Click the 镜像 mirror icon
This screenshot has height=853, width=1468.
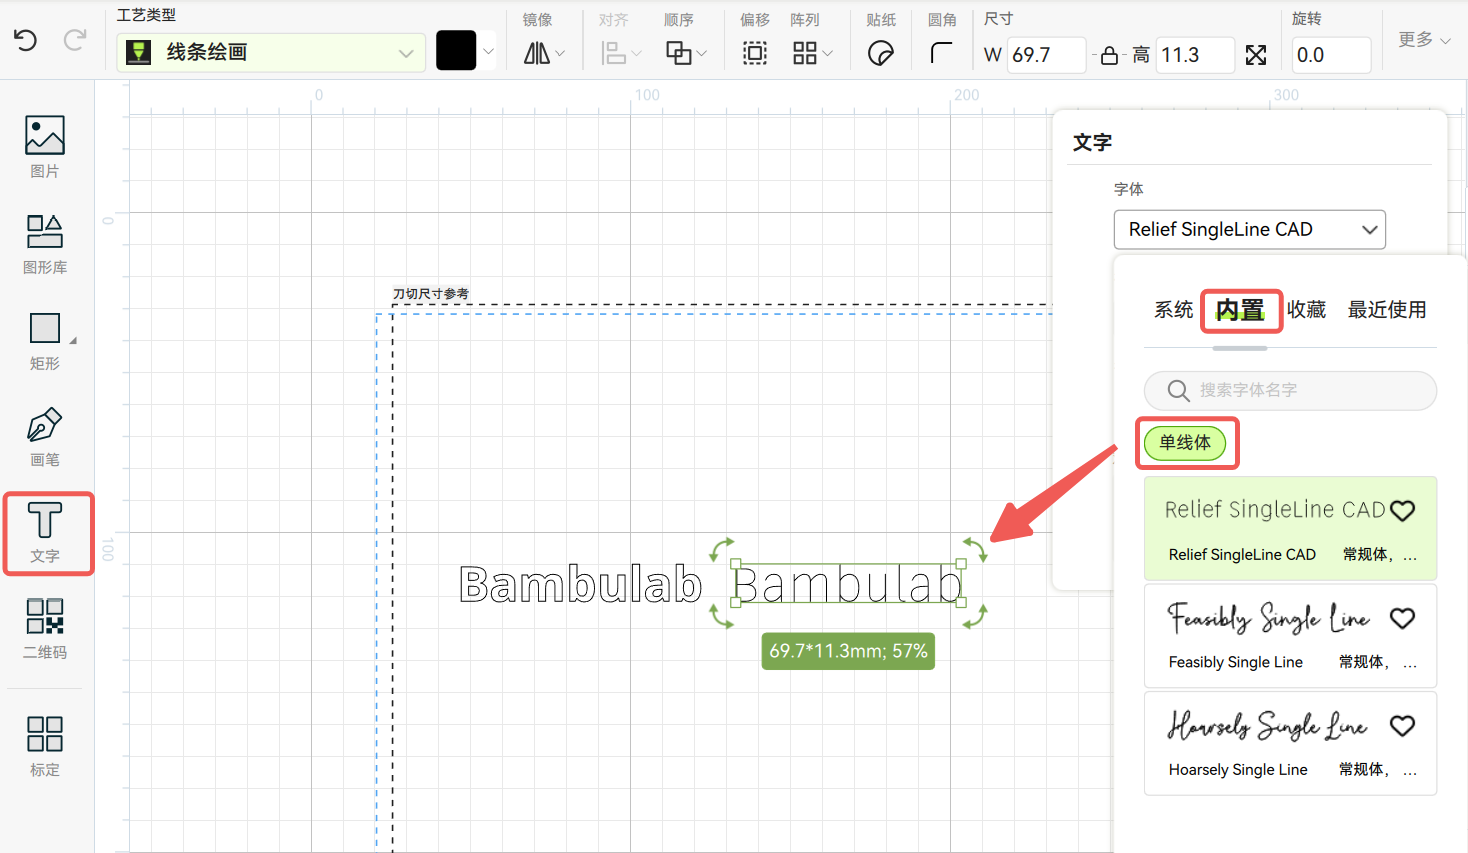[537, 53]
